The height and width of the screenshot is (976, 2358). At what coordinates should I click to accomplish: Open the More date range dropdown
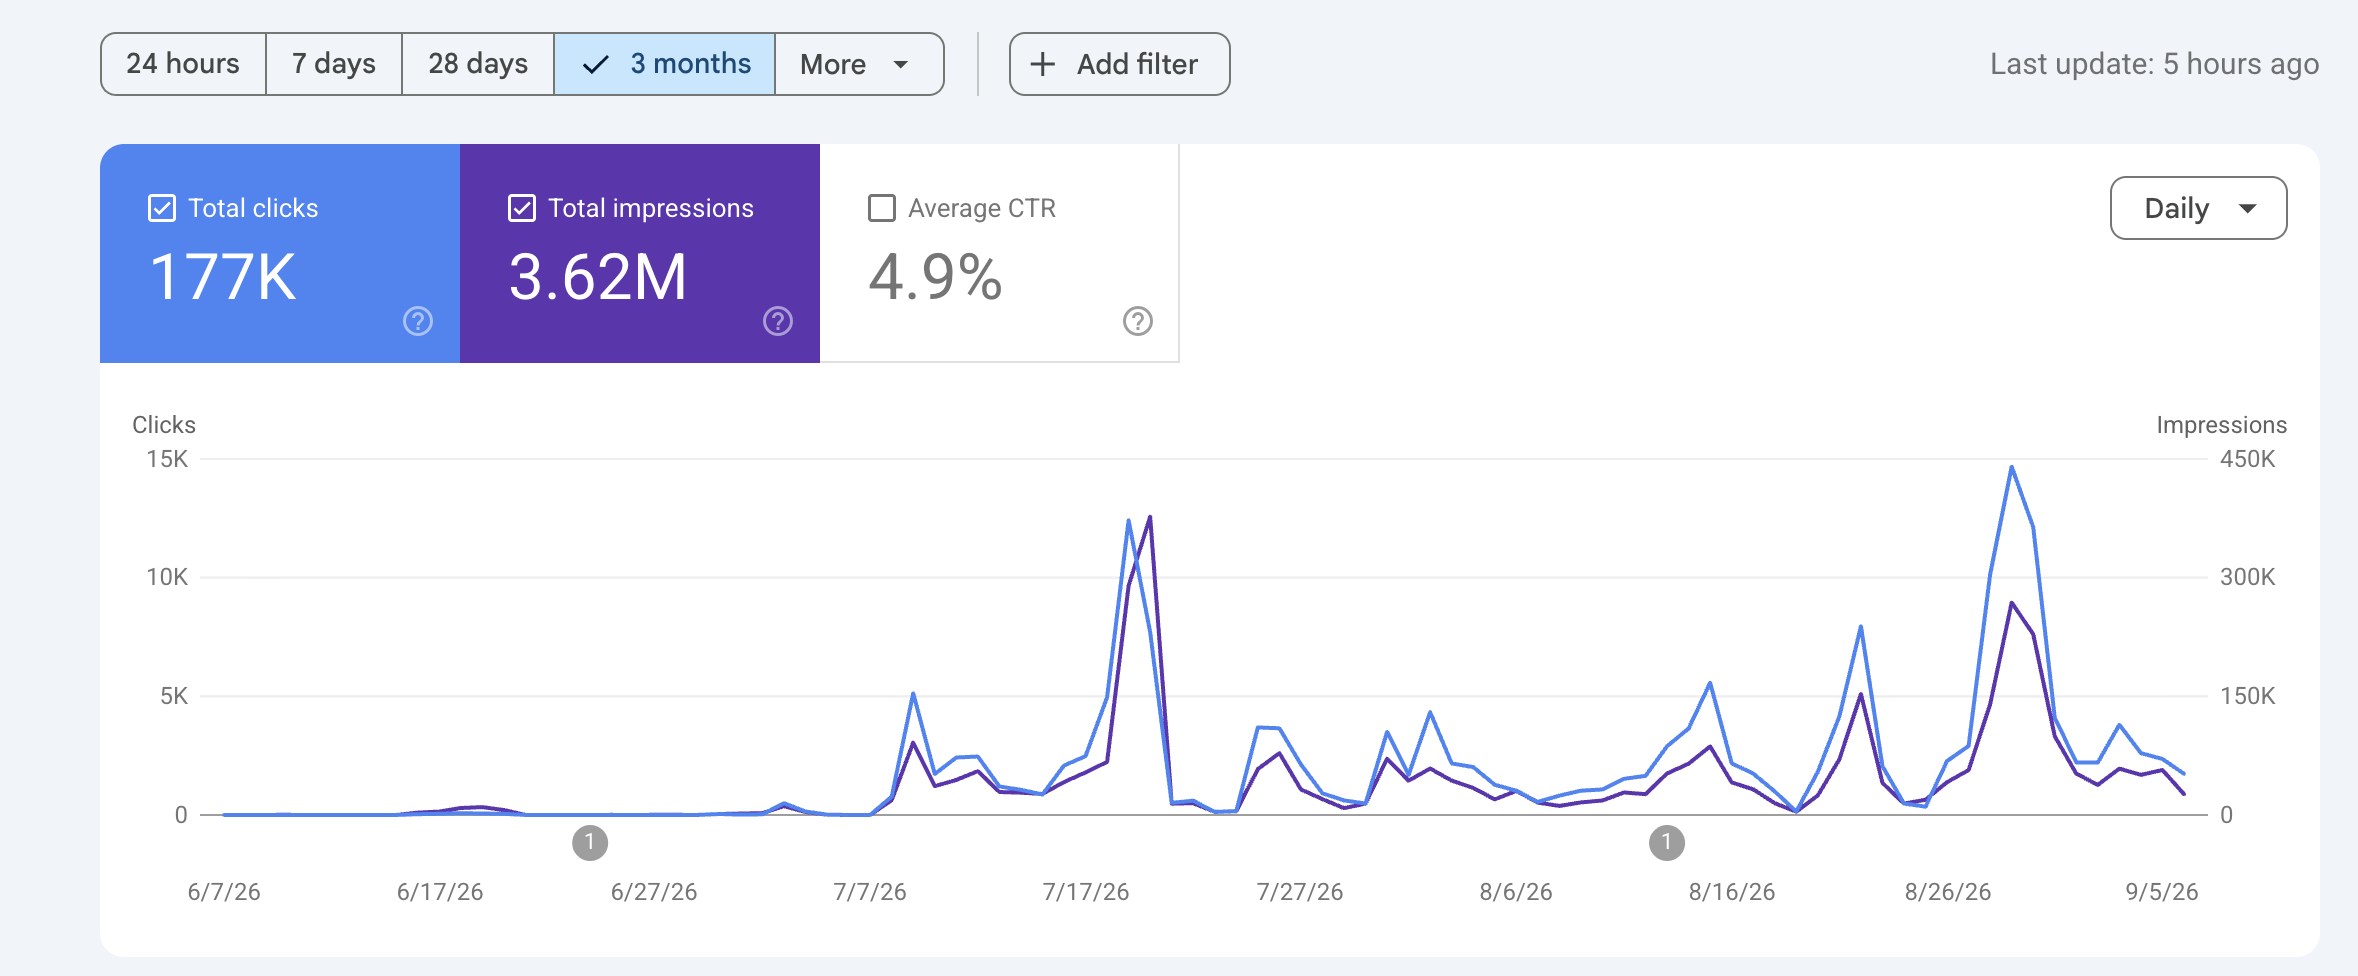(859, 64)
